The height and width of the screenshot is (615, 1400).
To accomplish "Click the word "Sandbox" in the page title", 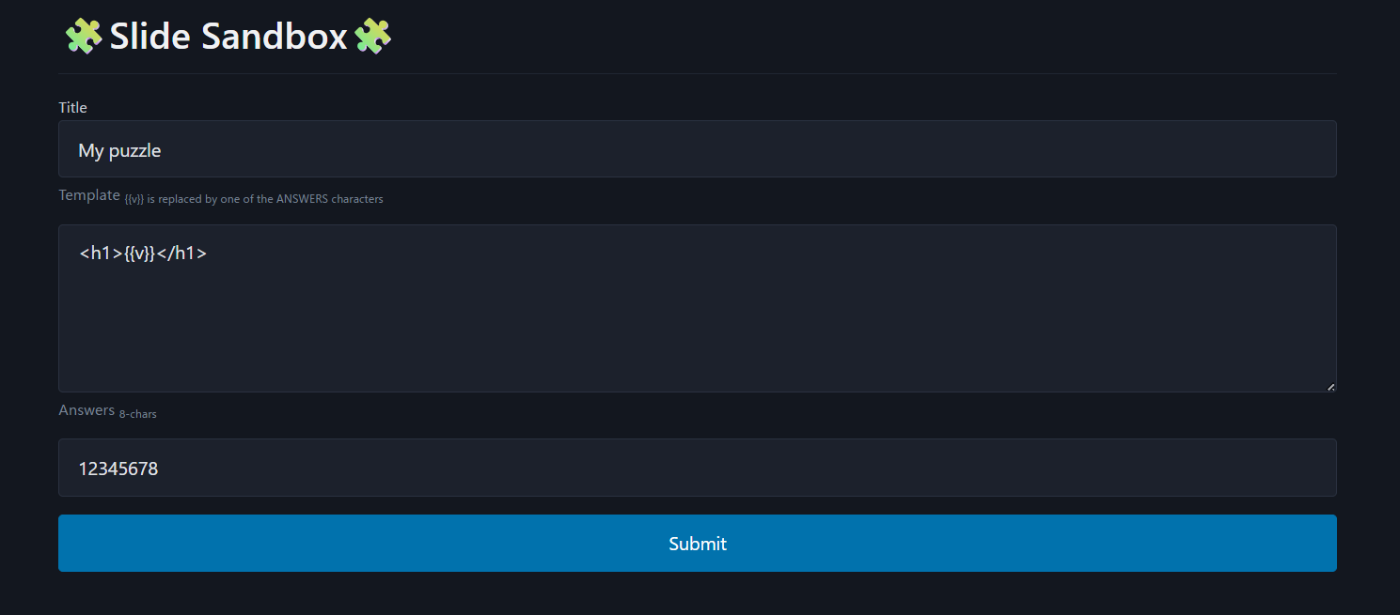I will click(x=274, y=37).
